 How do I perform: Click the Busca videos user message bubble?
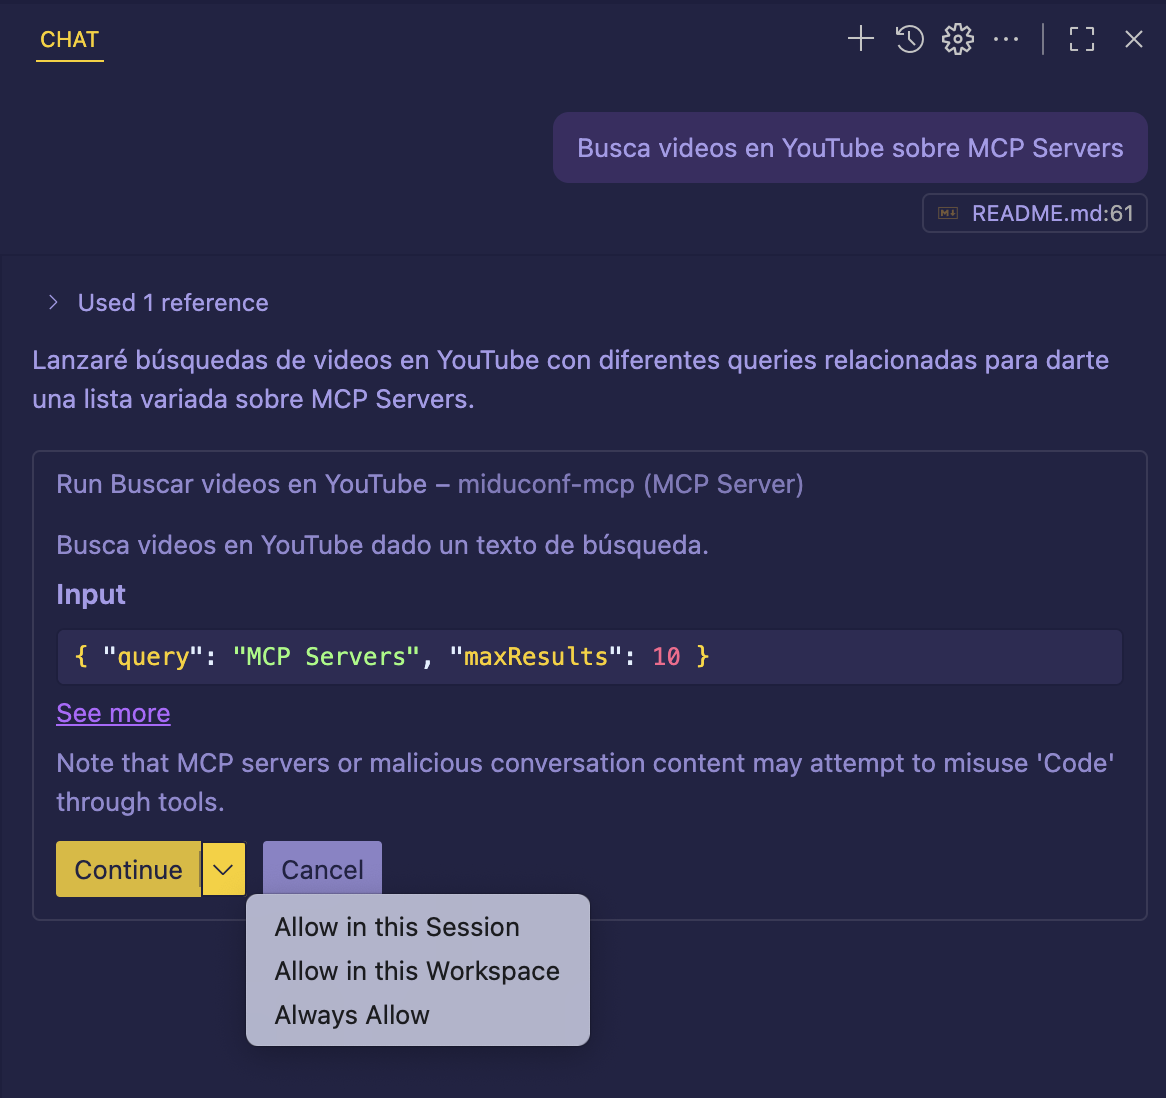tap(849, 147)
